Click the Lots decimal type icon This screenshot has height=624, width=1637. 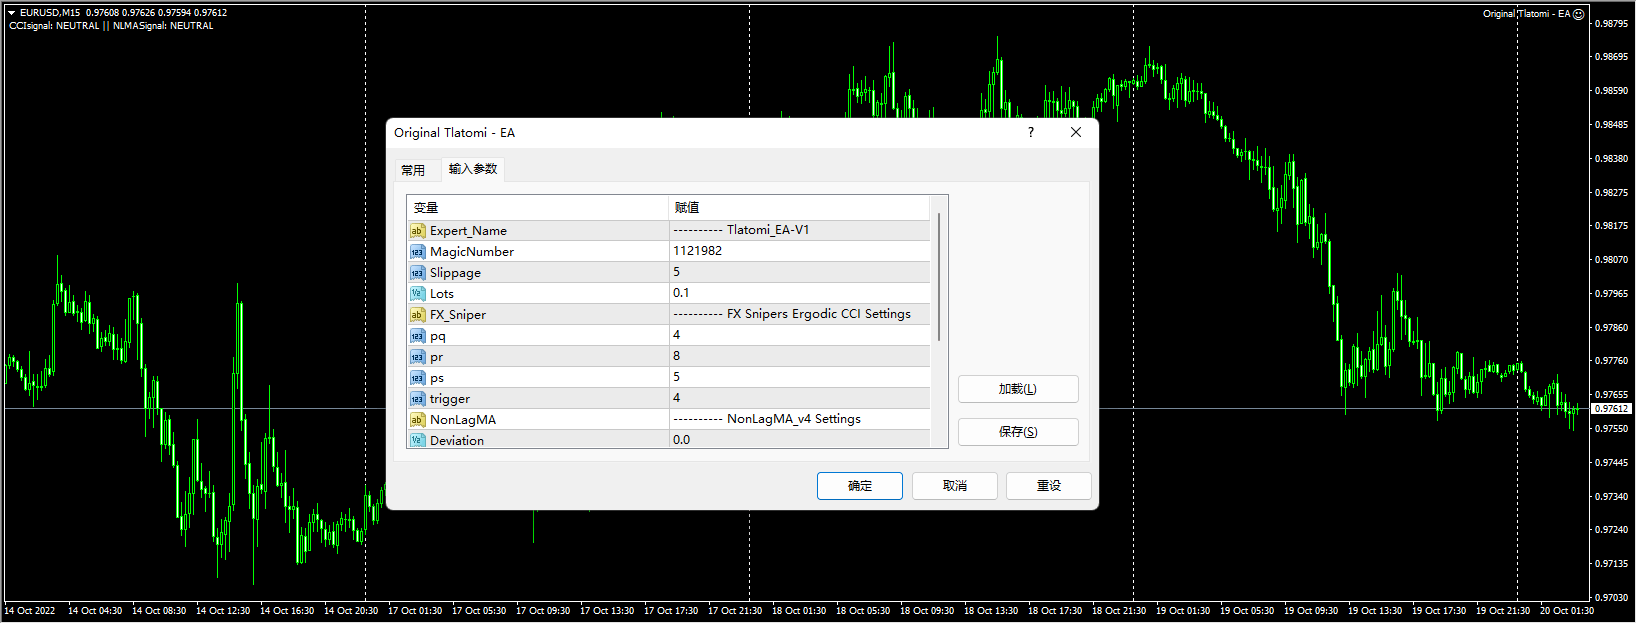417,294
